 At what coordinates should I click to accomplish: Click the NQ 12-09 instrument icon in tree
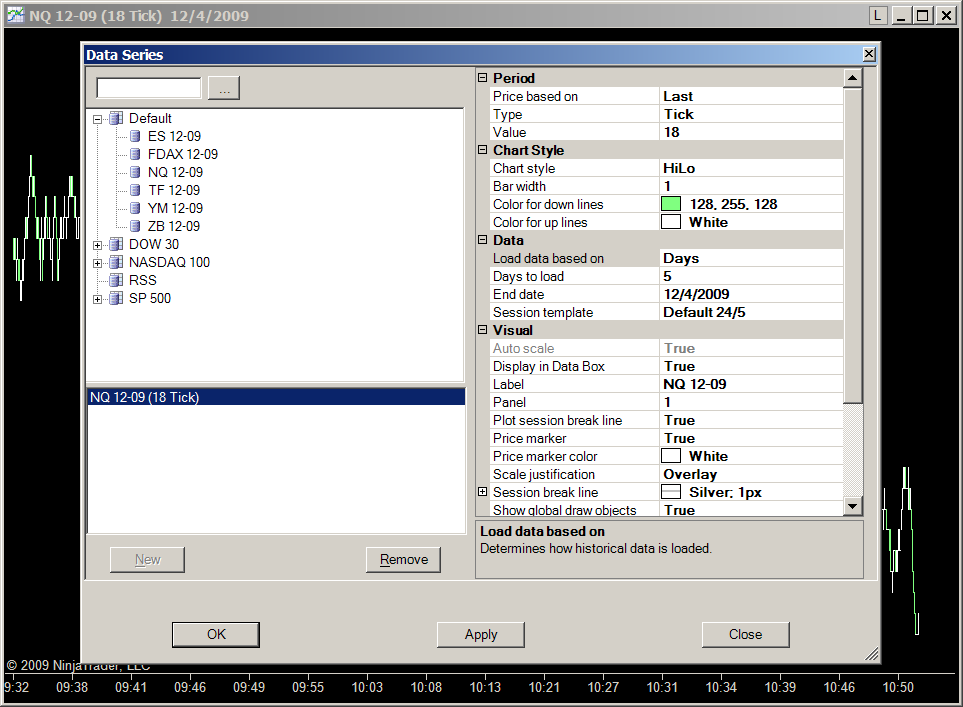(x=135, y=172)
